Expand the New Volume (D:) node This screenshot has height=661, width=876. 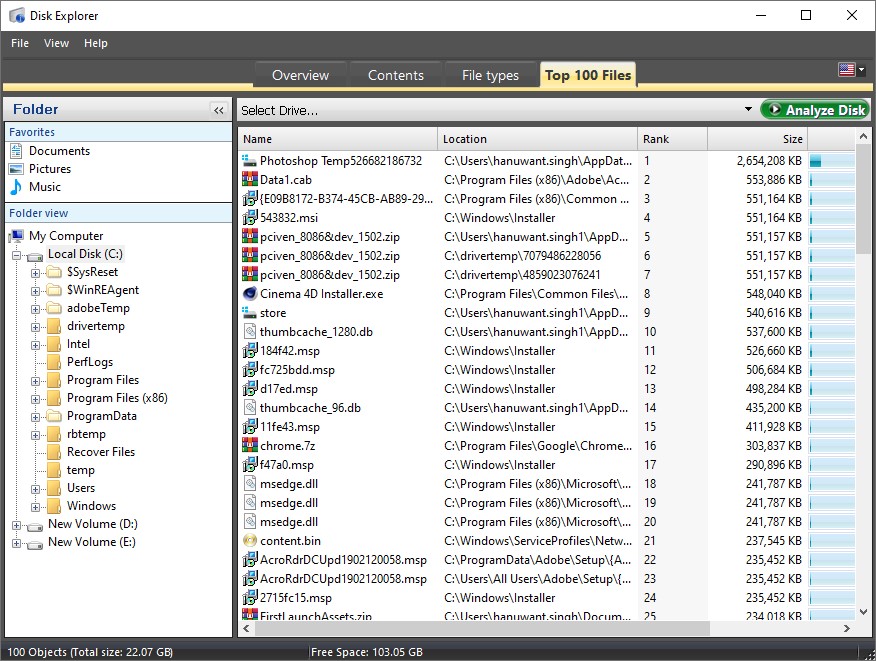coord(17,523)
